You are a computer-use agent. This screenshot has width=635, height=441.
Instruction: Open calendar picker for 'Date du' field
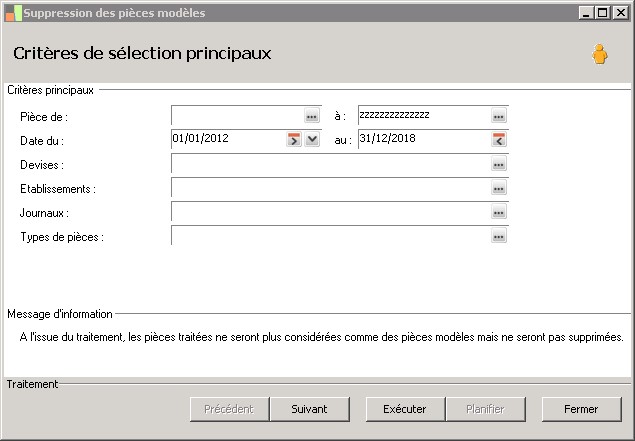(x=294, y=140)
